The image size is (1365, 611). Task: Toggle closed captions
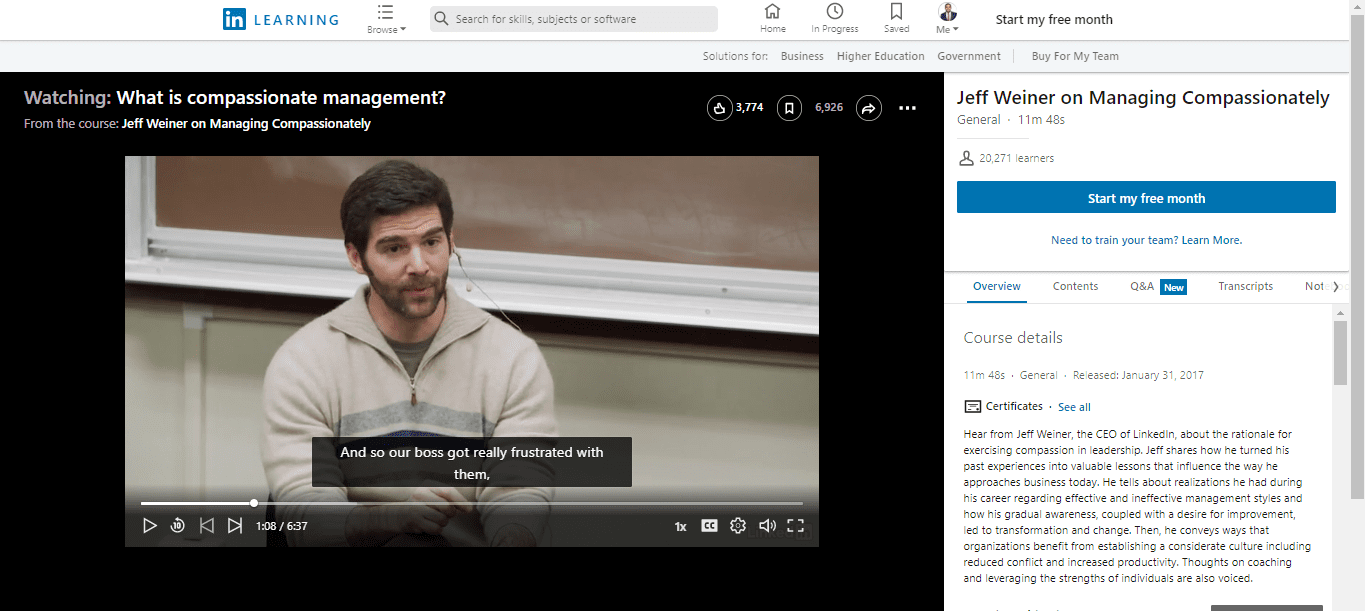pyautogui.click(x=709, y=525)
